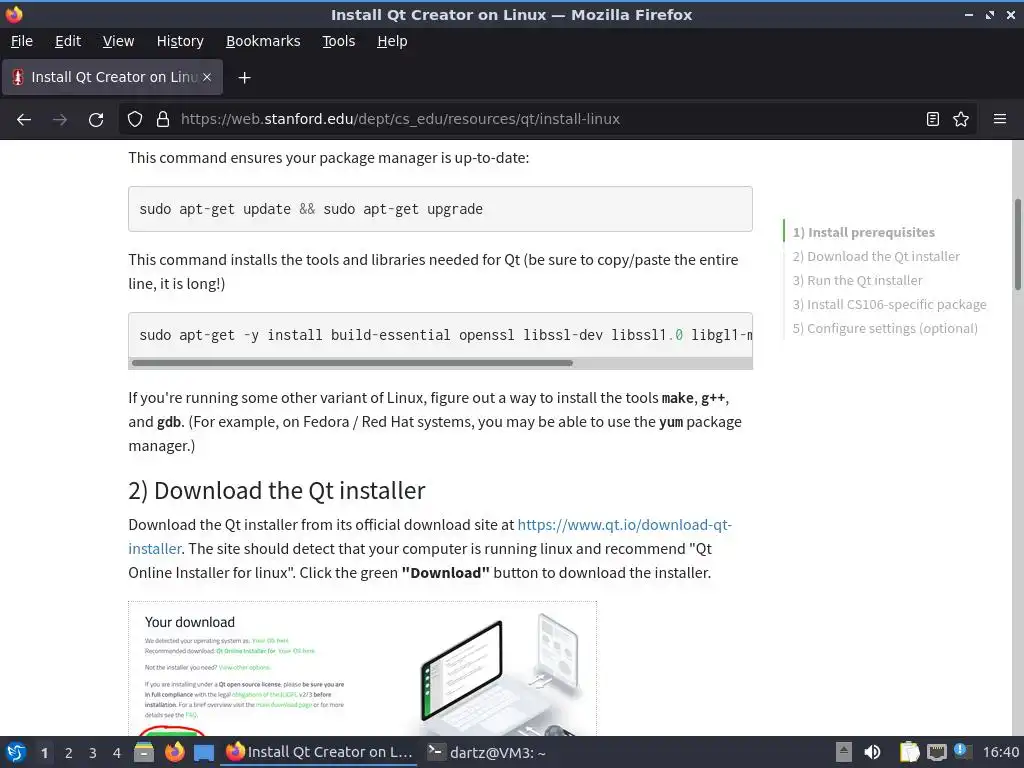The image size is (1024, 768).
Task: Switch to dartz@VM3 terminal taskbar button
Action: point(487,752)
